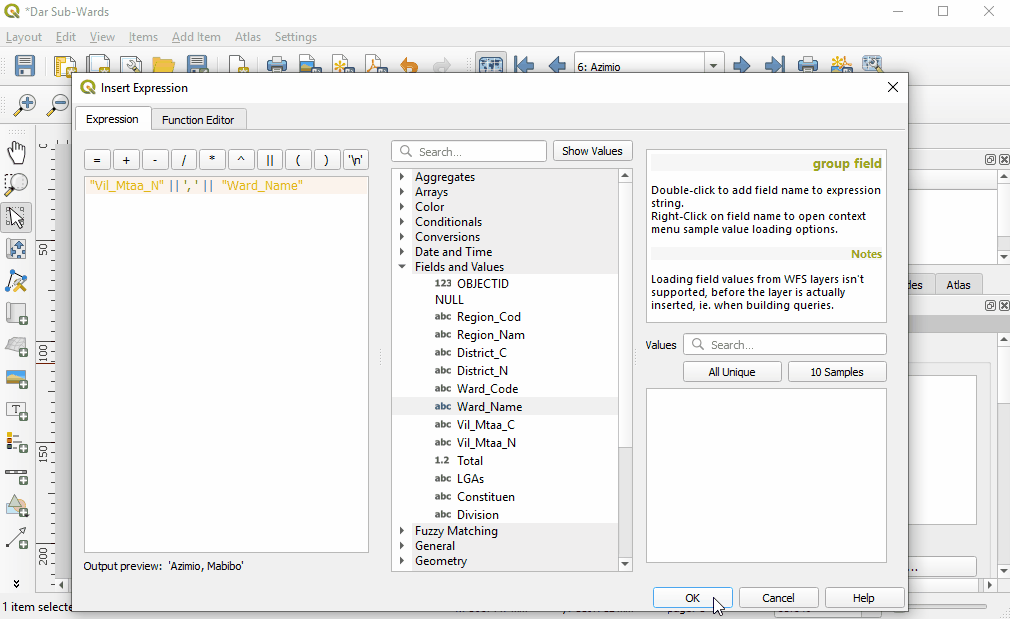Click the Save Project icon
This screenshot has height=619, width=1010.
click(x=25, y=66)
